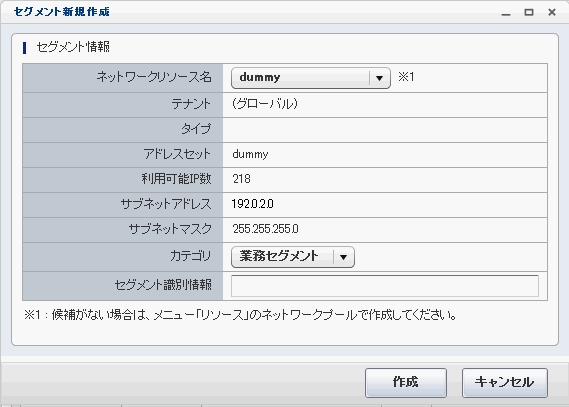Viewport: 569px width, 407px height.
Task: Click the アドレスセット value dummy
Action: [x=250, y=155]
